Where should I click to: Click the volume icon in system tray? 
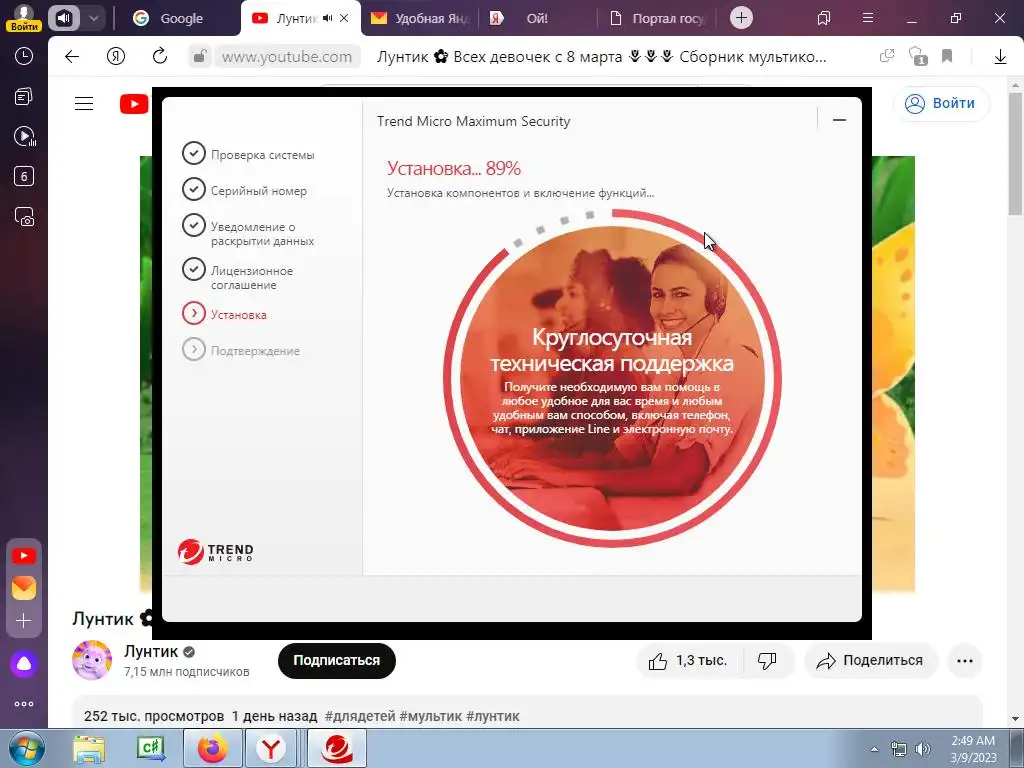click(923, 749)
